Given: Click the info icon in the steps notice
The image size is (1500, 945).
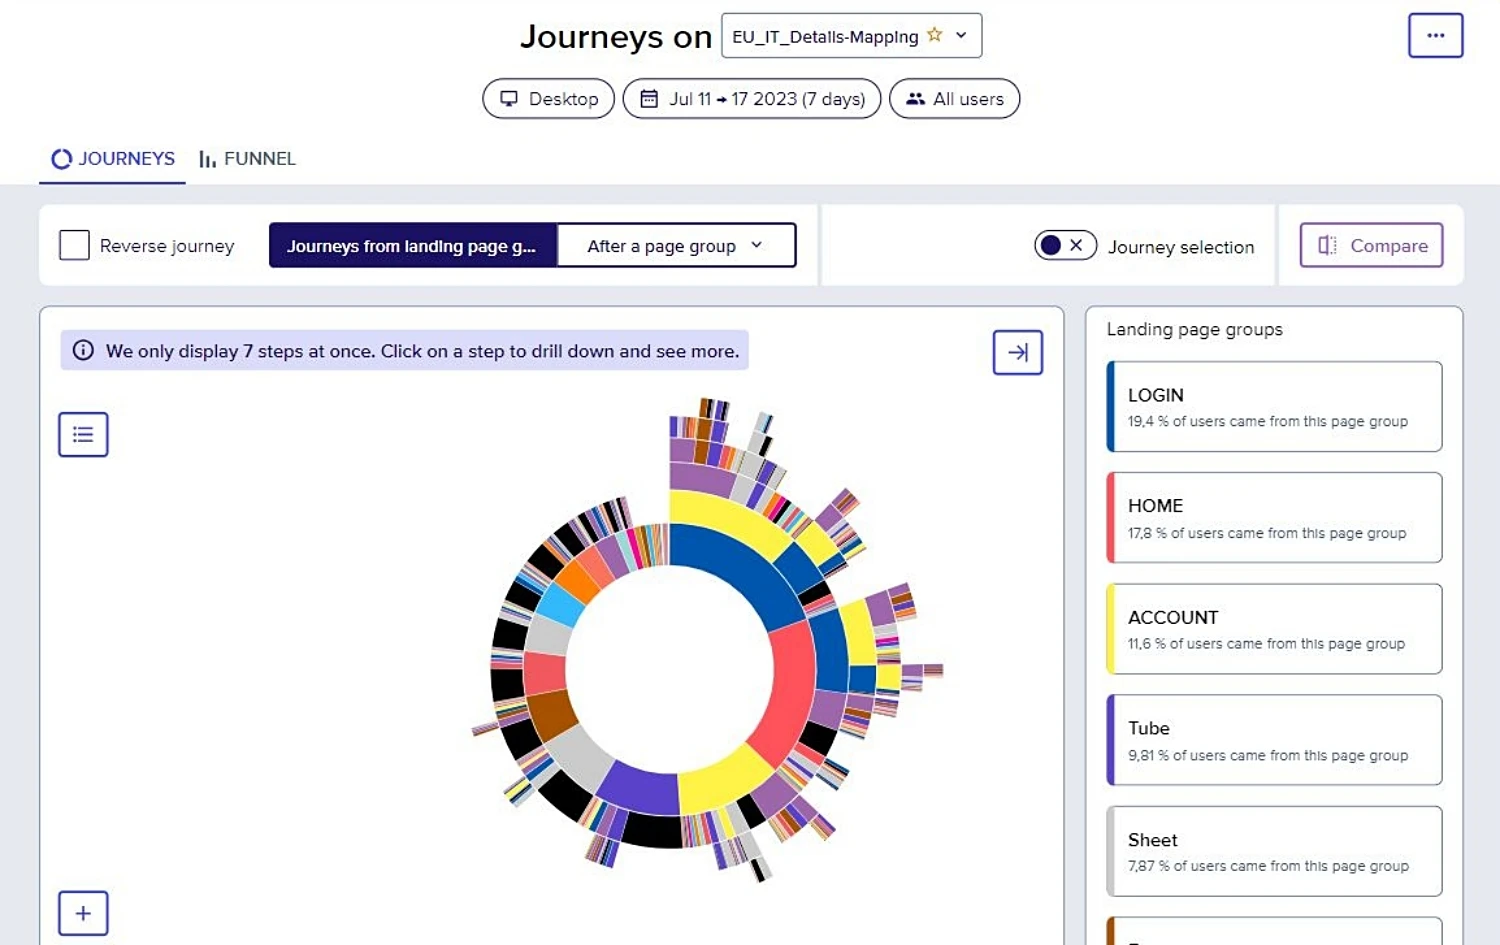Looking at the screenshot, I should coord(84,351).
